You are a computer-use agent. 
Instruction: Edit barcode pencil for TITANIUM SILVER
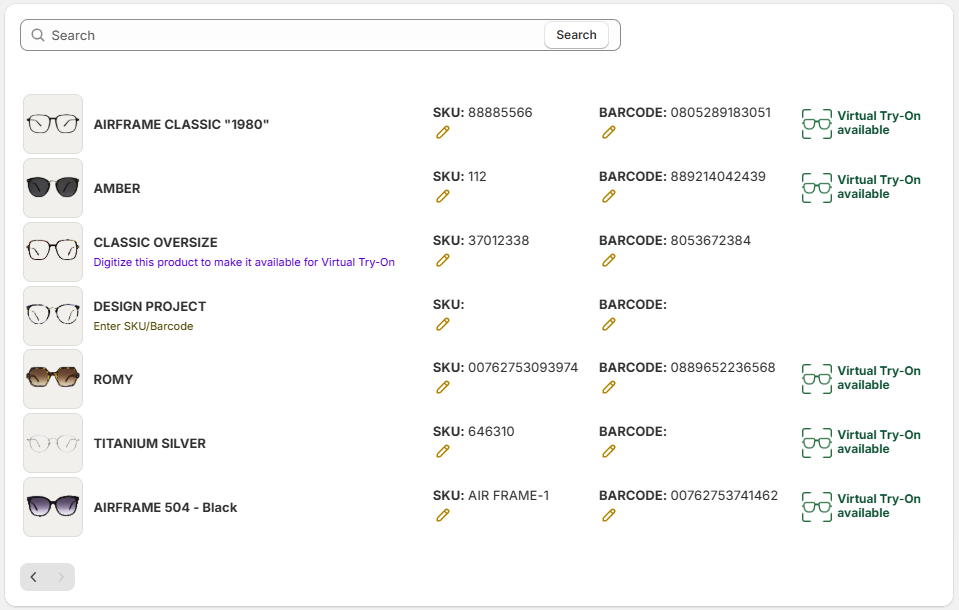pyautogui.click(x=609, y=451)
